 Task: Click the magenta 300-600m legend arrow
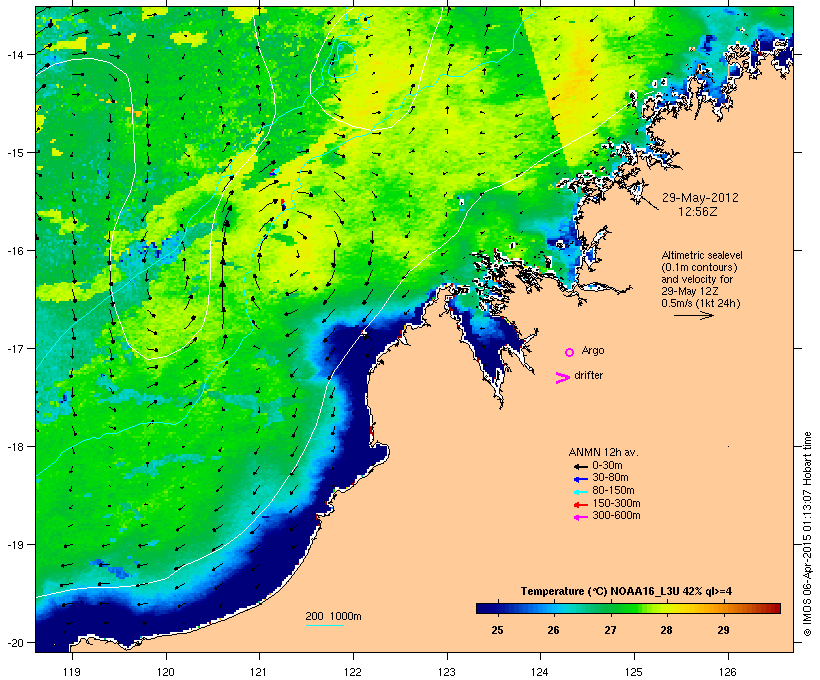click(x=580, y=517)
